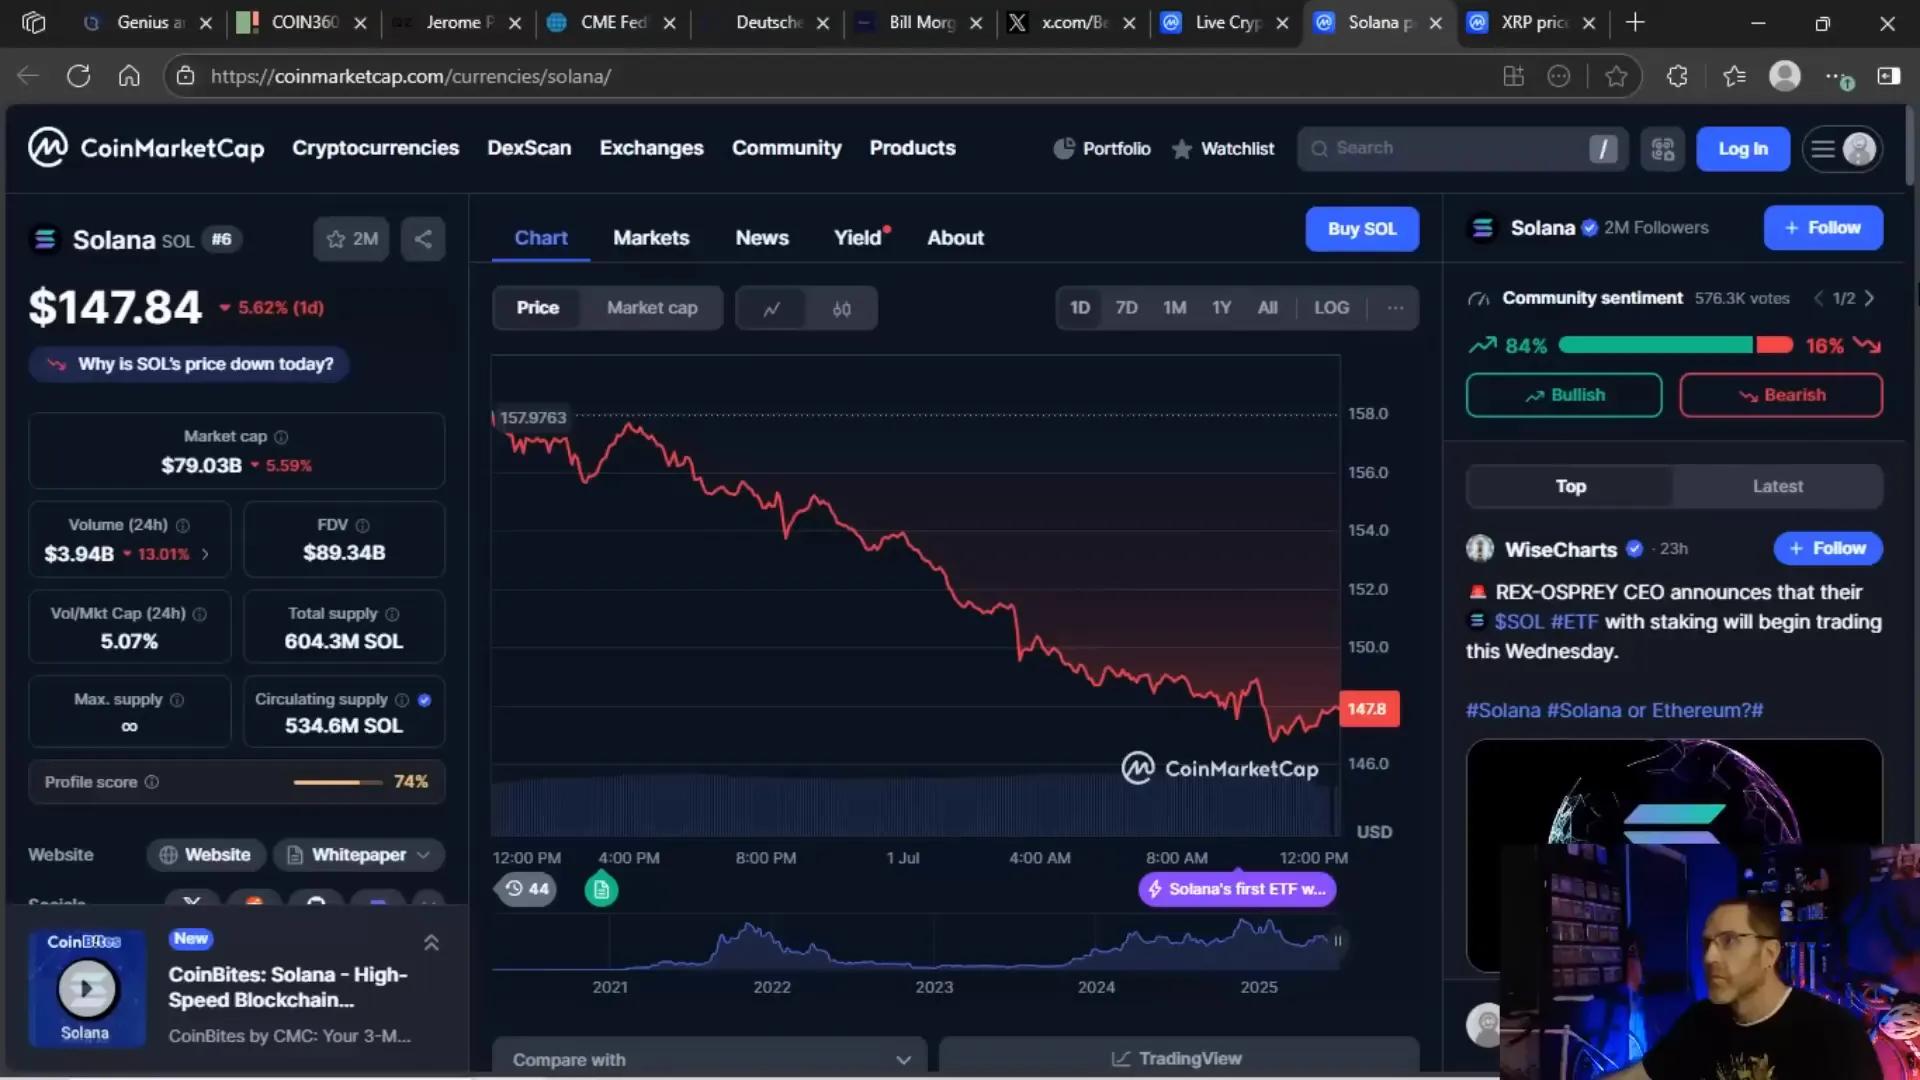
Task: Click the Watchlist star icon
Action: pos(1182,149)
